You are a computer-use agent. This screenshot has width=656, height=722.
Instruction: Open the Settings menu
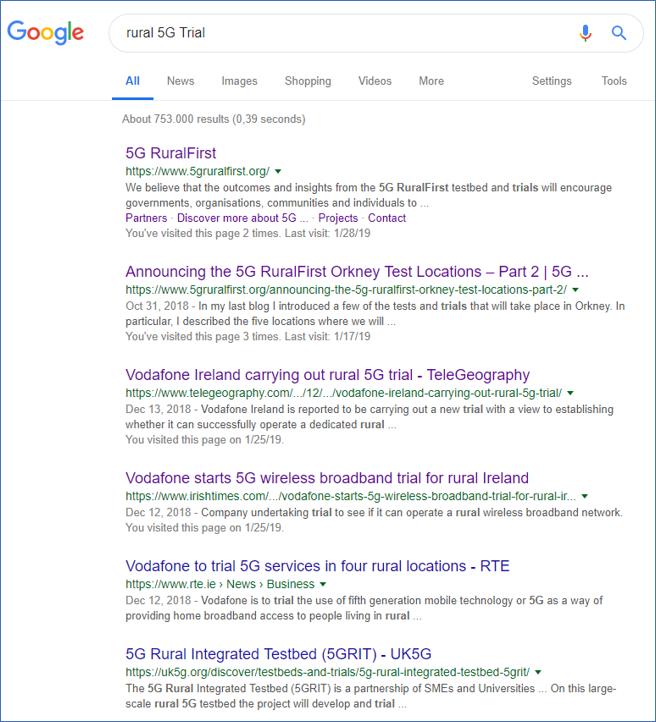[551, 81]
